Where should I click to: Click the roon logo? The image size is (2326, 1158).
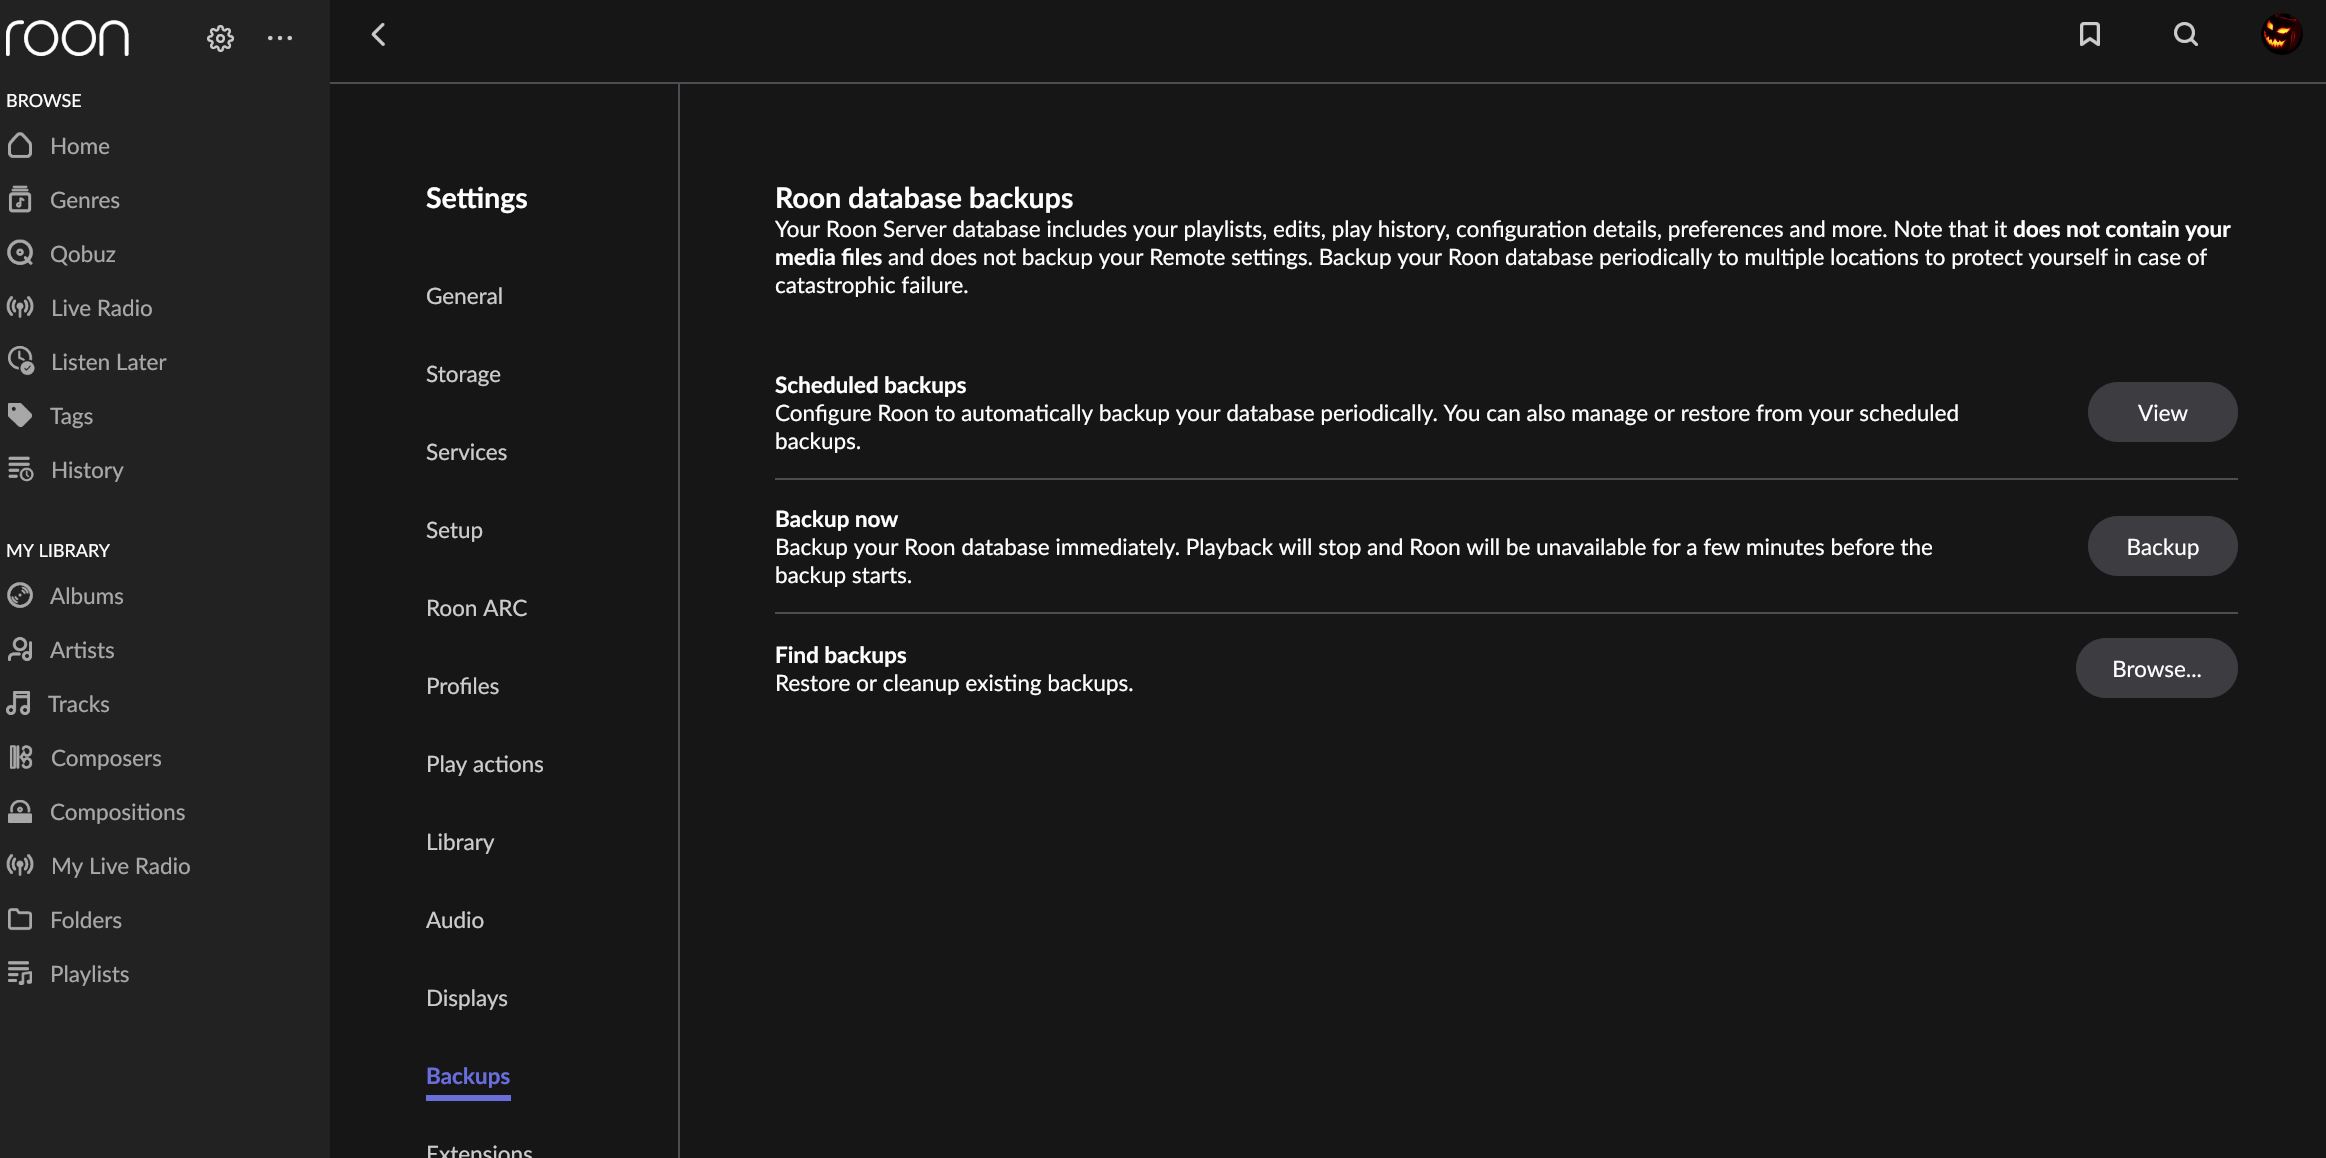coord(67,38)
